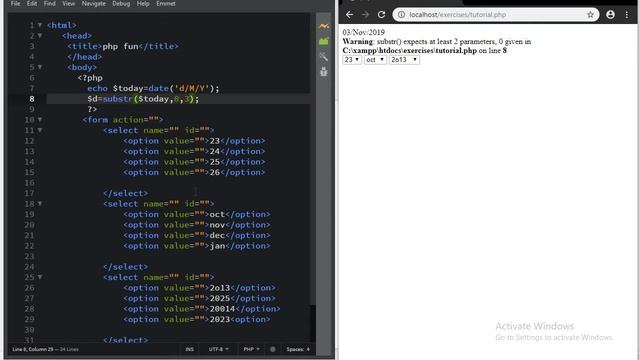The width and height of the screenshot is (640, 360).
Task: Click the 03/Nov/2019 date output in browser
Action: point(363,32)
